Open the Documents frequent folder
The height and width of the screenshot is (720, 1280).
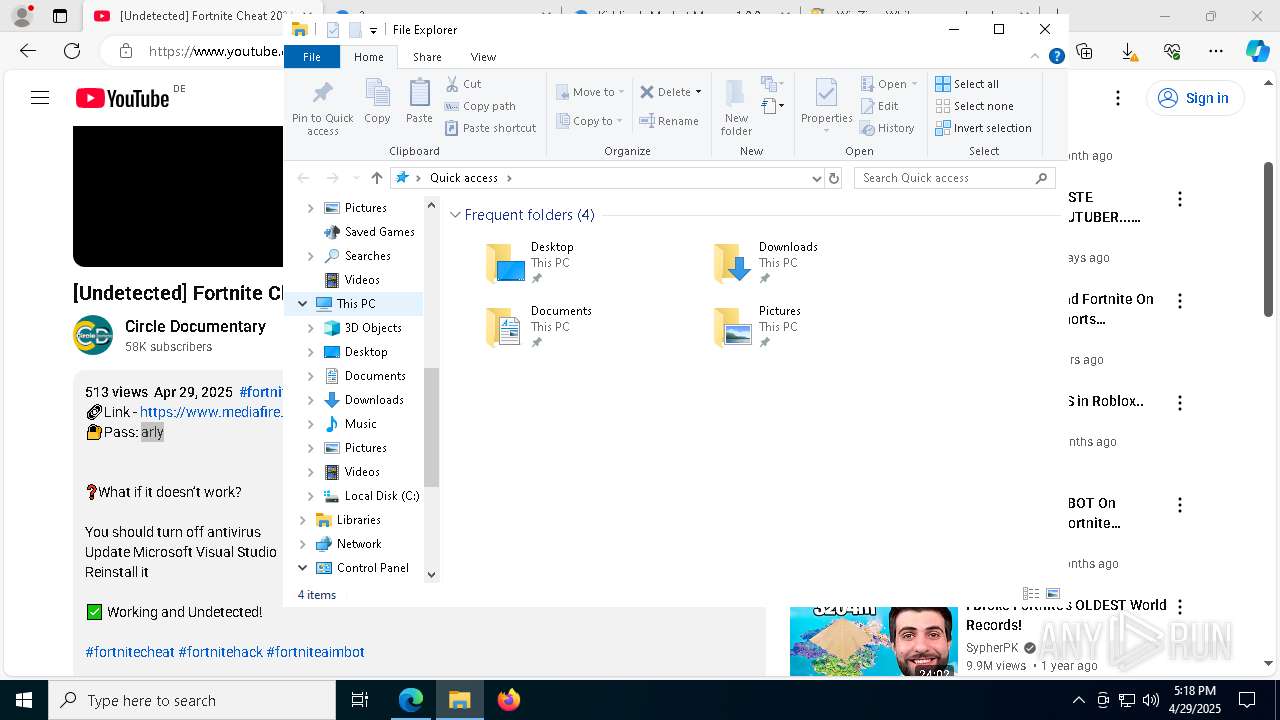click(x=539, y=327)
